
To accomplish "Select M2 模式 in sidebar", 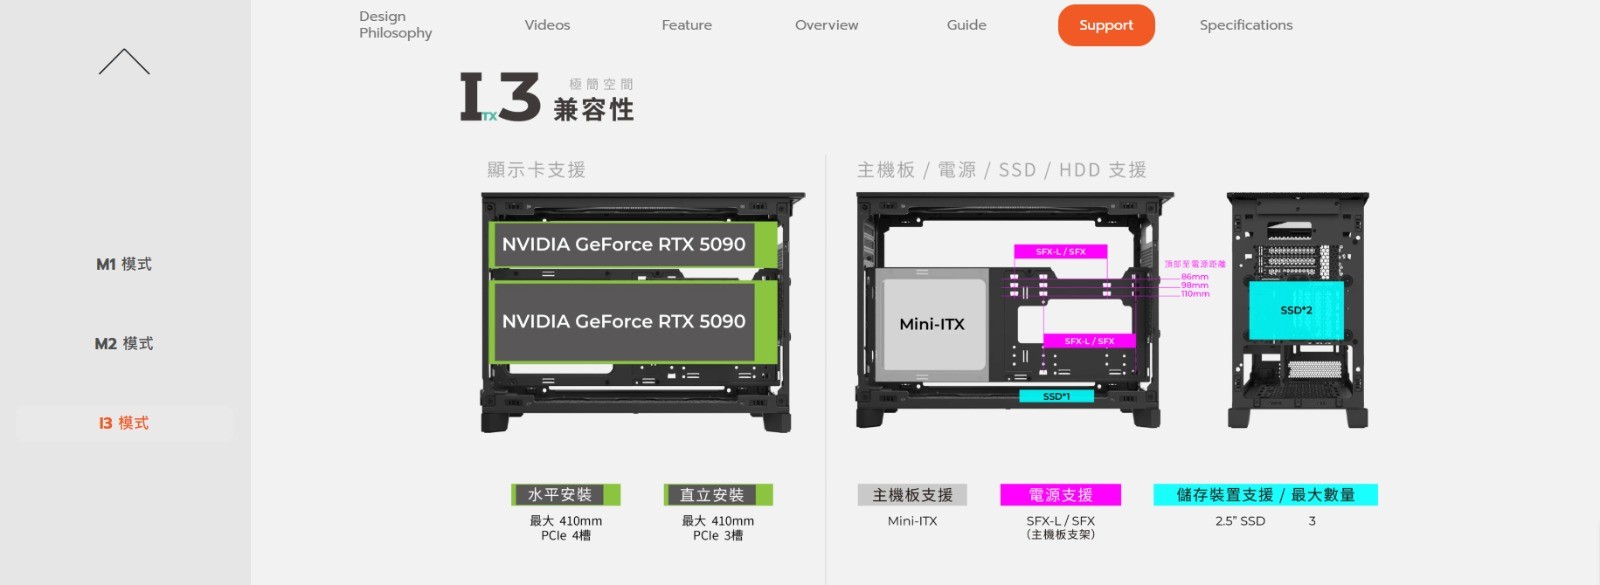I will click(124, 343).
